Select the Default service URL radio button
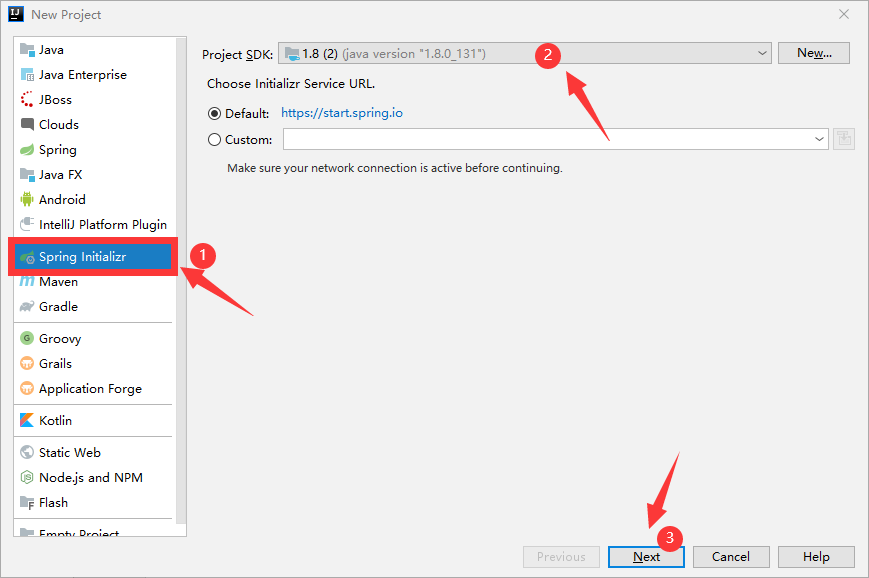This screenshot has width=869, height=578. coord(214,114)
